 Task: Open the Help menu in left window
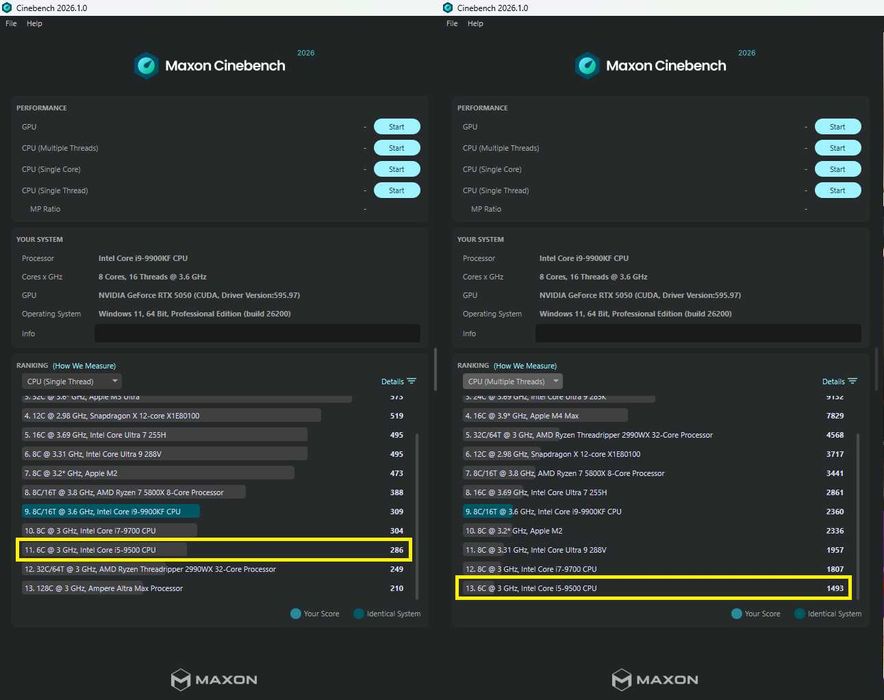coord(34,24)
